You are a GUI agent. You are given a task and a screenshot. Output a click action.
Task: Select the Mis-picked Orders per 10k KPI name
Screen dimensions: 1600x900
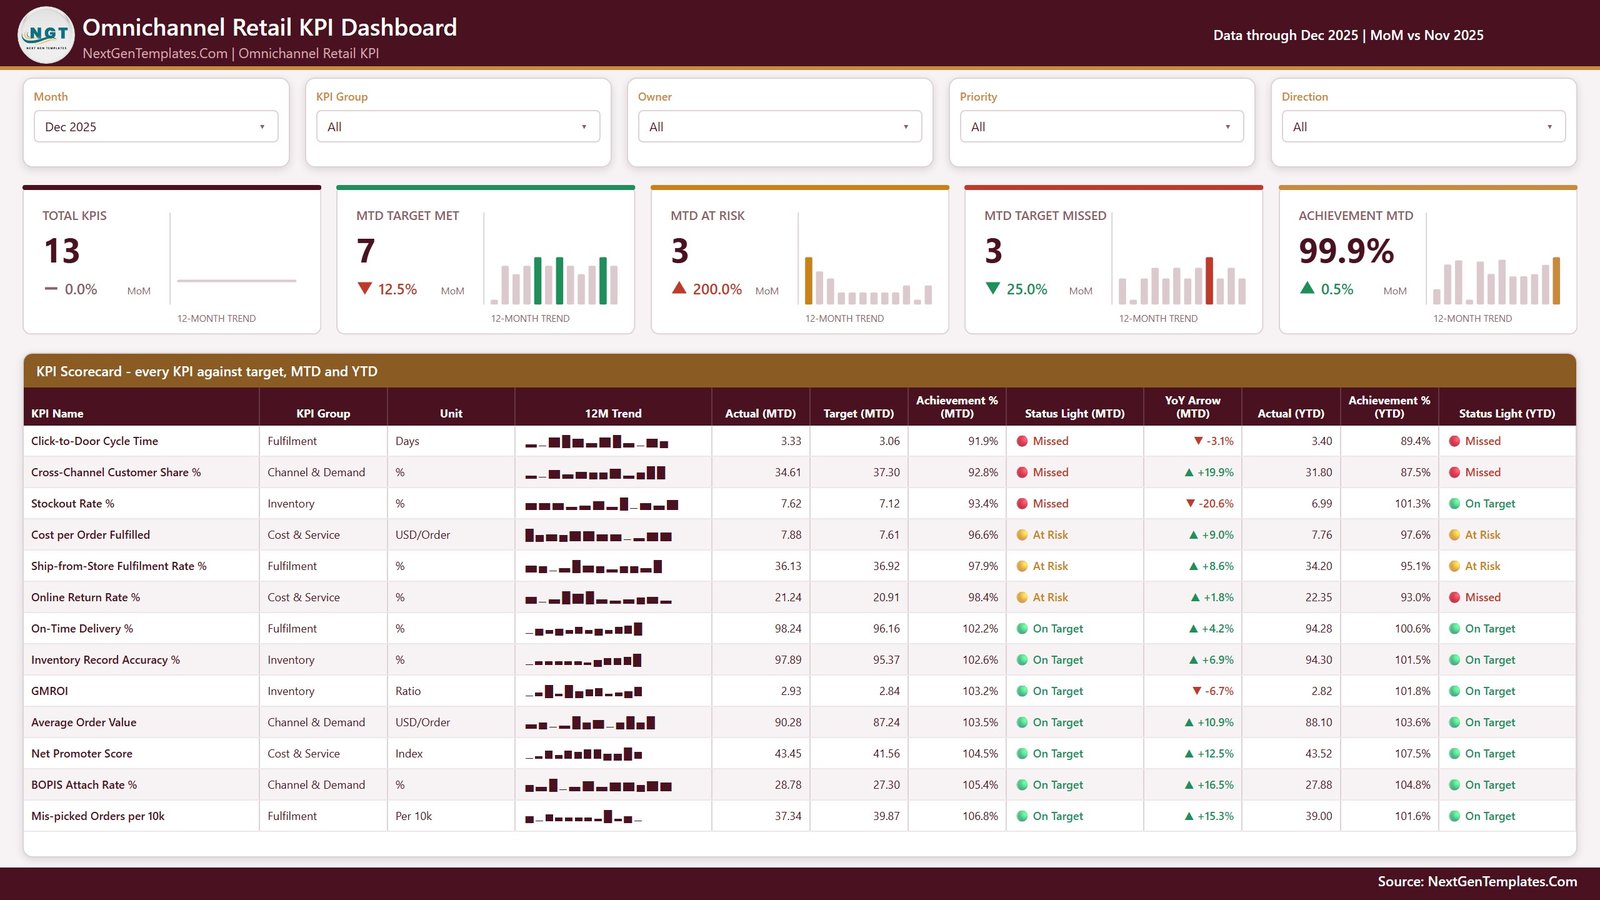(x=98, y=816)
